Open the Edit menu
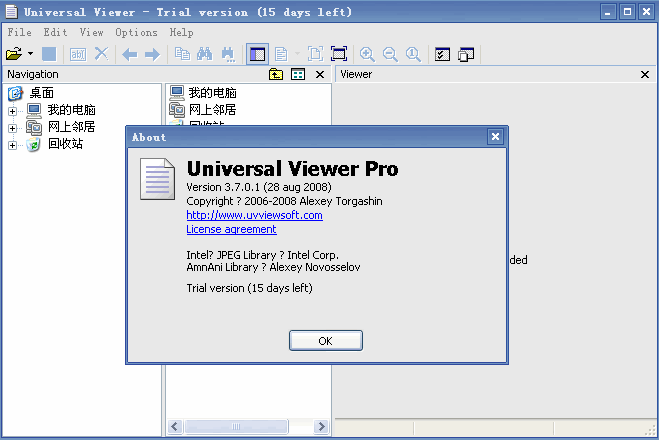This screenshot has height=440, width=659. 55,32
